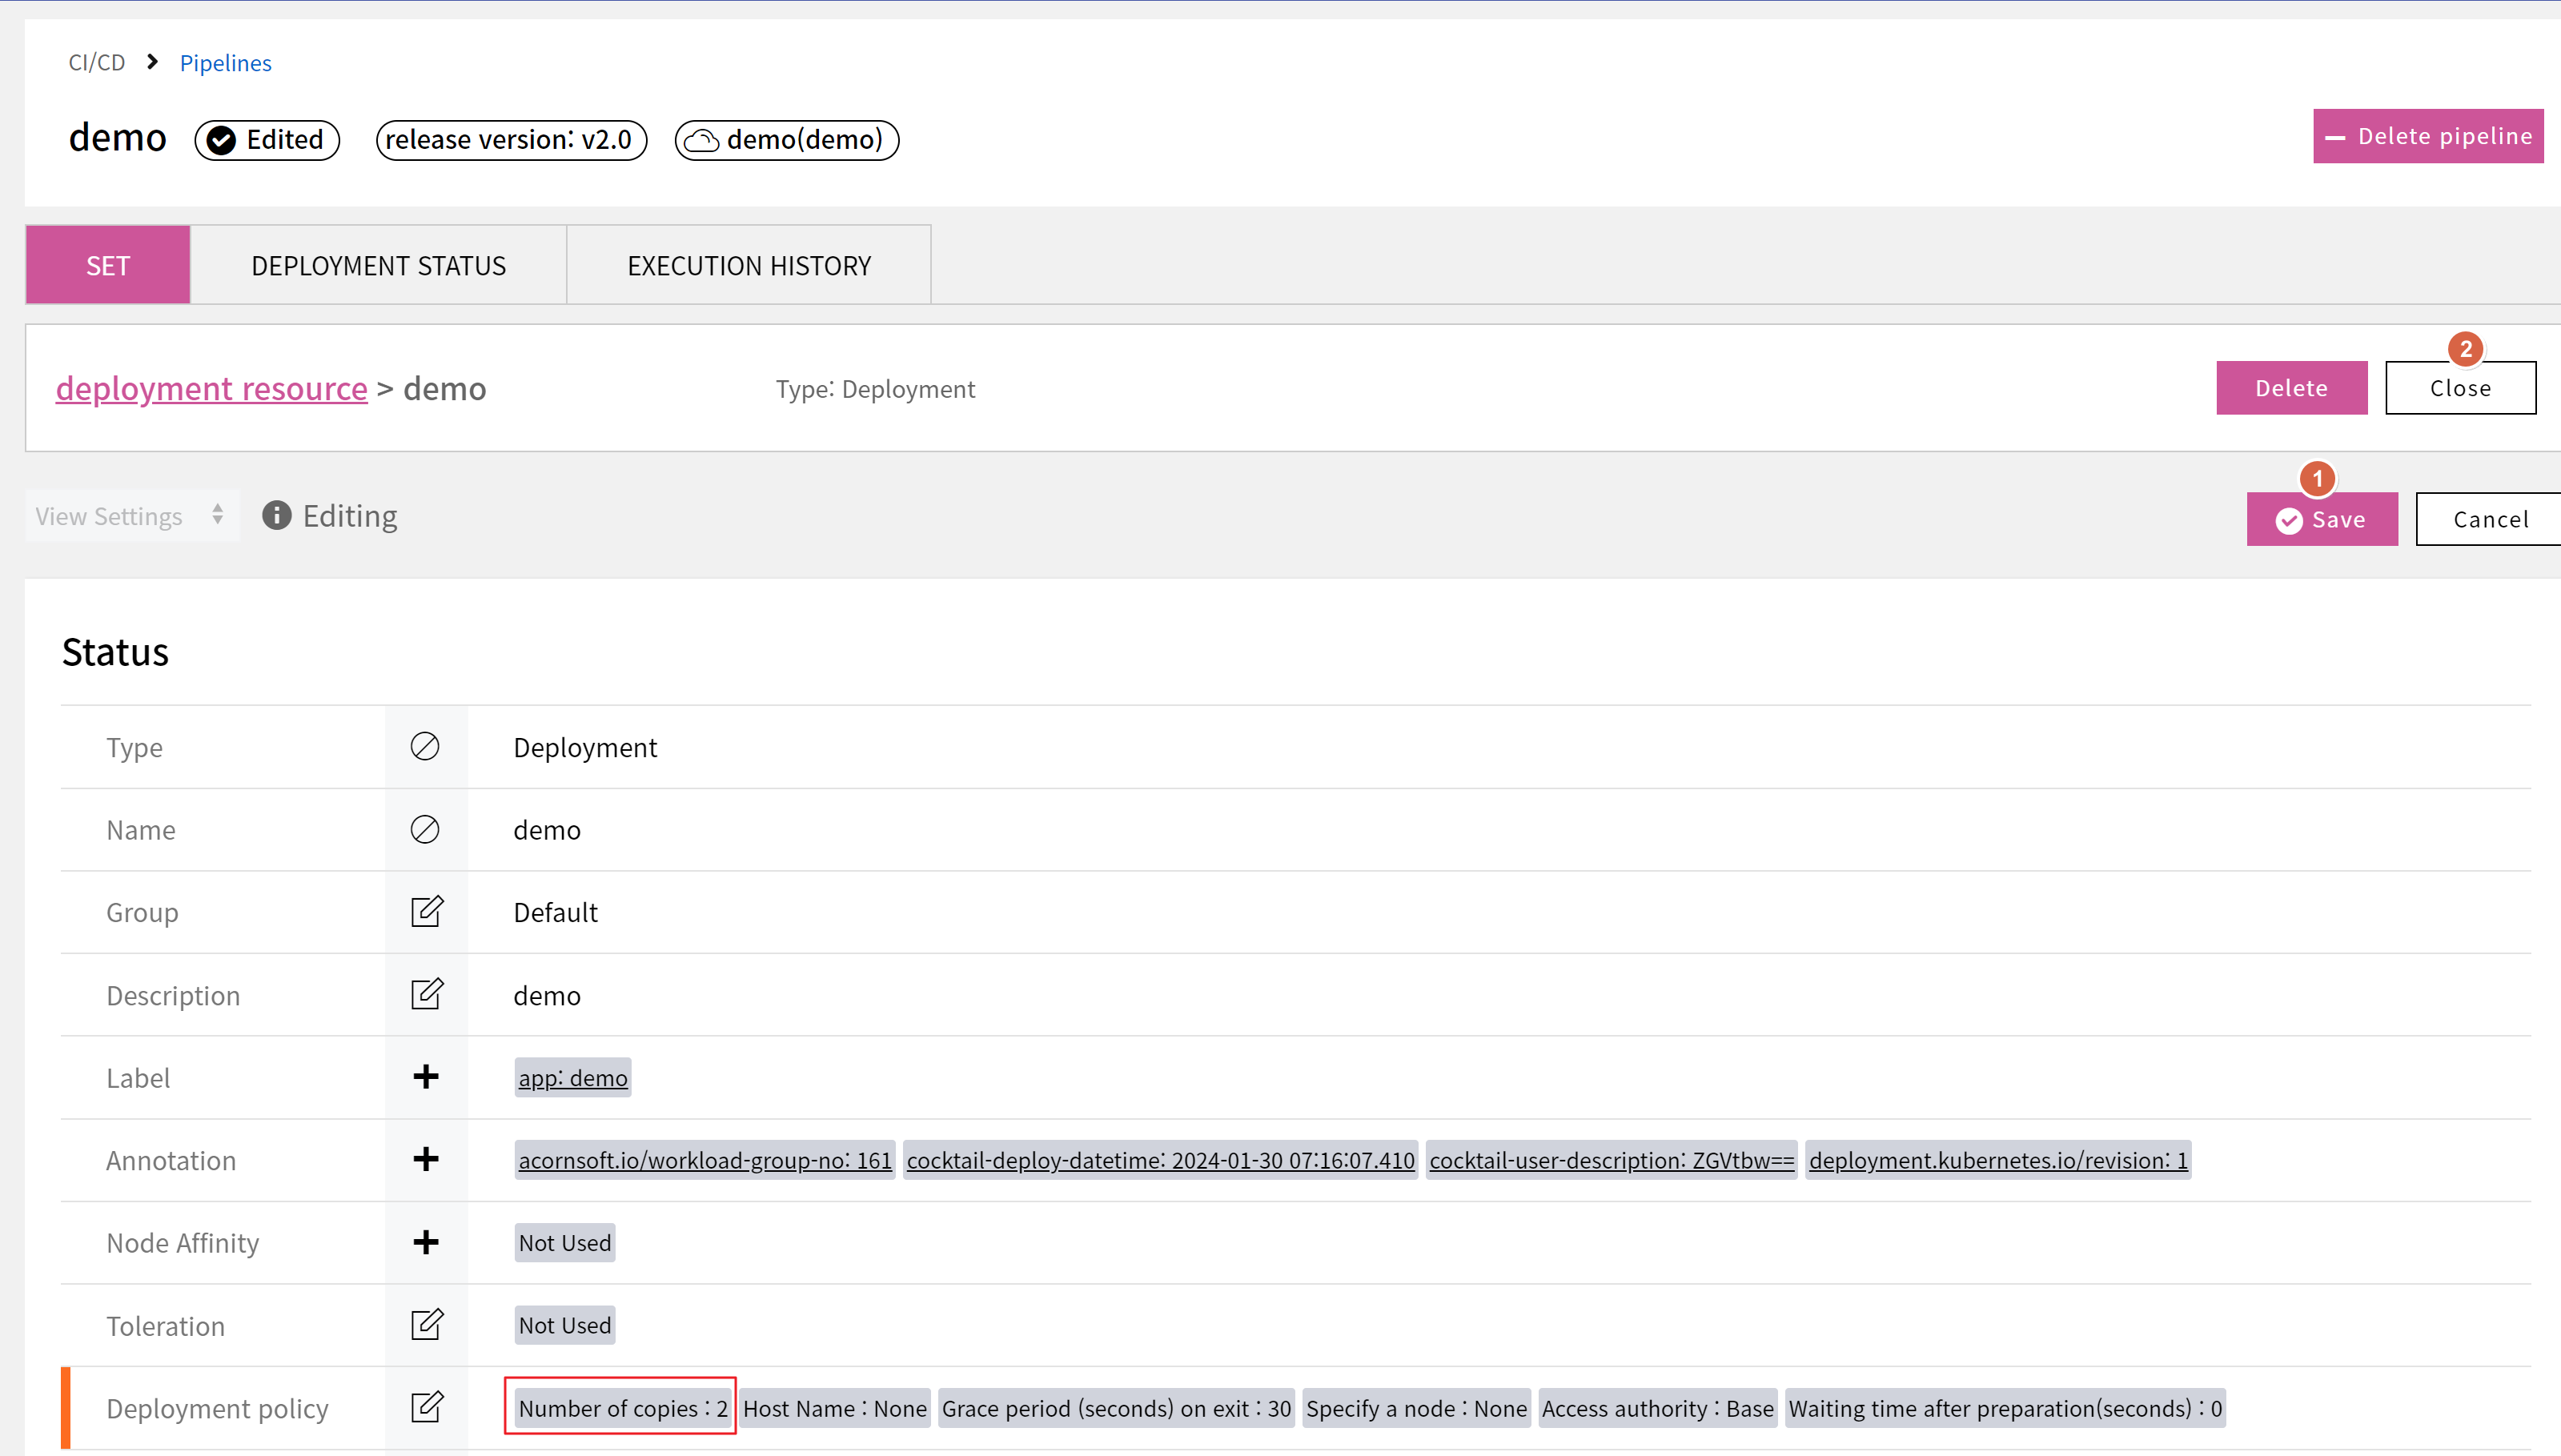Add an Annotation using plus icon

coord(426,1160)
